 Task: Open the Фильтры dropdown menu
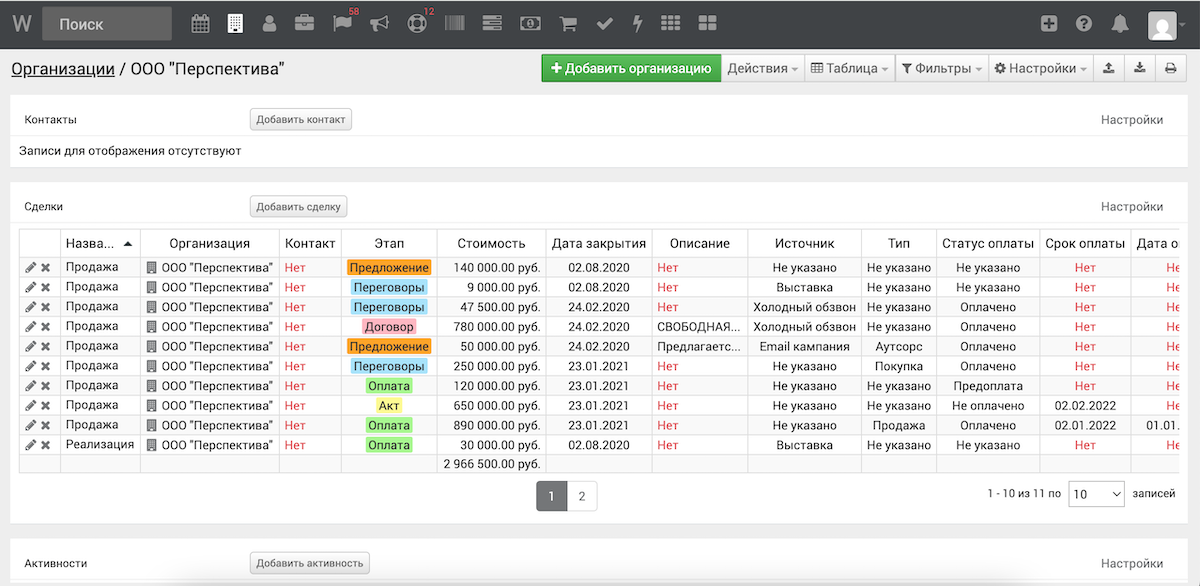pyautogui.click(x=941, y=68)
